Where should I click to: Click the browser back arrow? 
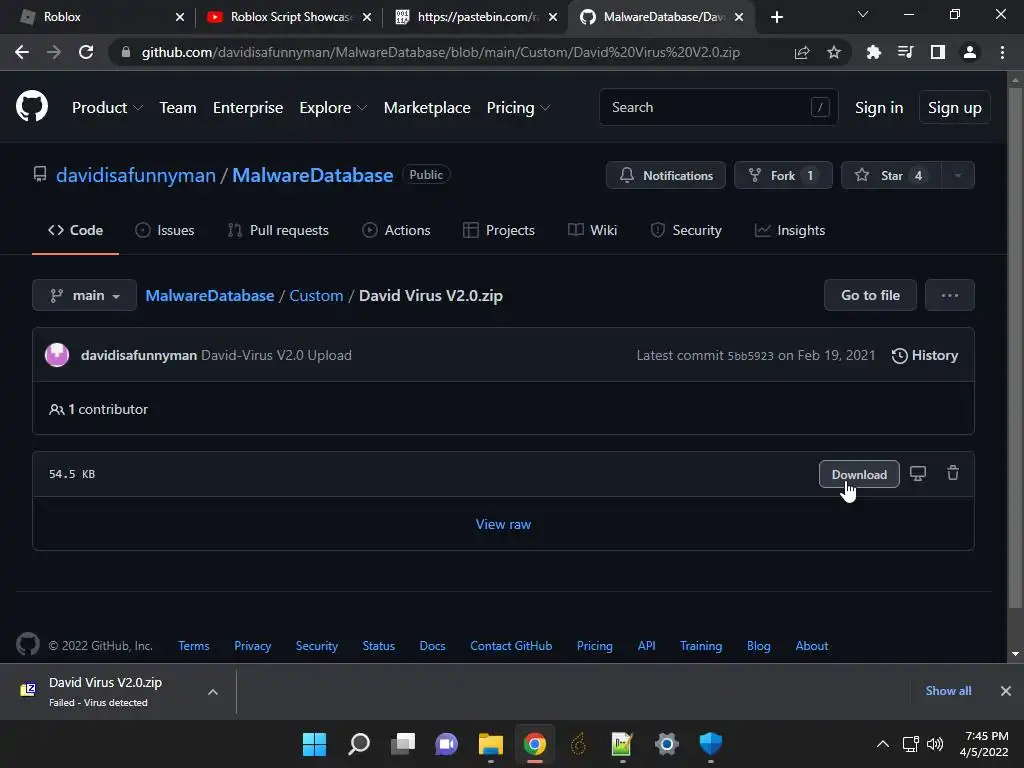tap(22, 52)
